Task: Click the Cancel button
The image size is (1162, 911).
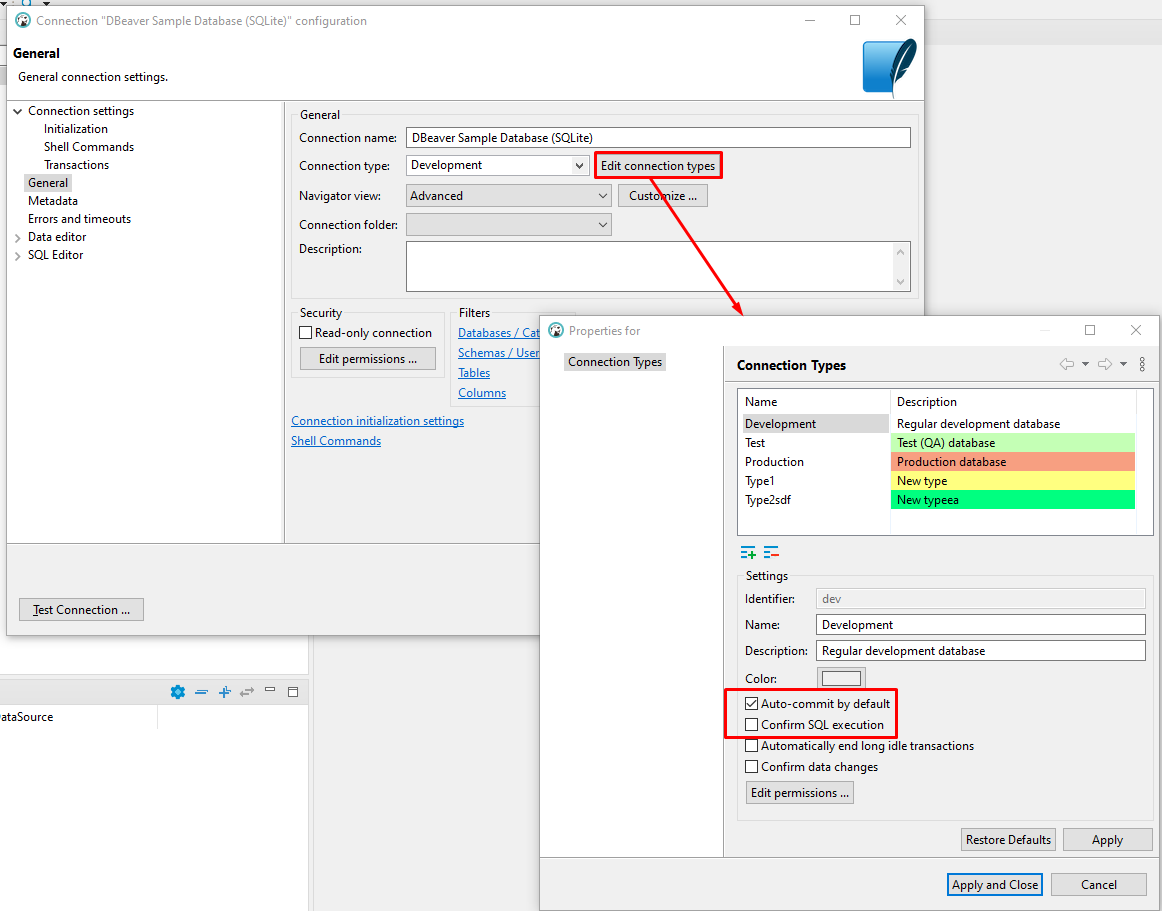Action: point(1098,884)
